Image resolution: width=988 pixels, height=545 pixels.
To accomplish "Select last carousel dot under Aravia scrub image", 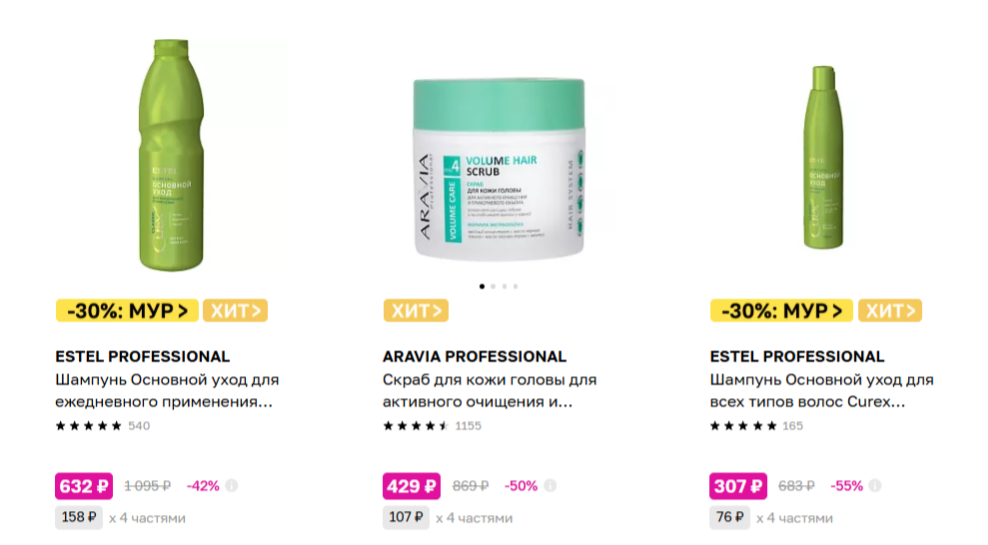I will pos(515,287).
